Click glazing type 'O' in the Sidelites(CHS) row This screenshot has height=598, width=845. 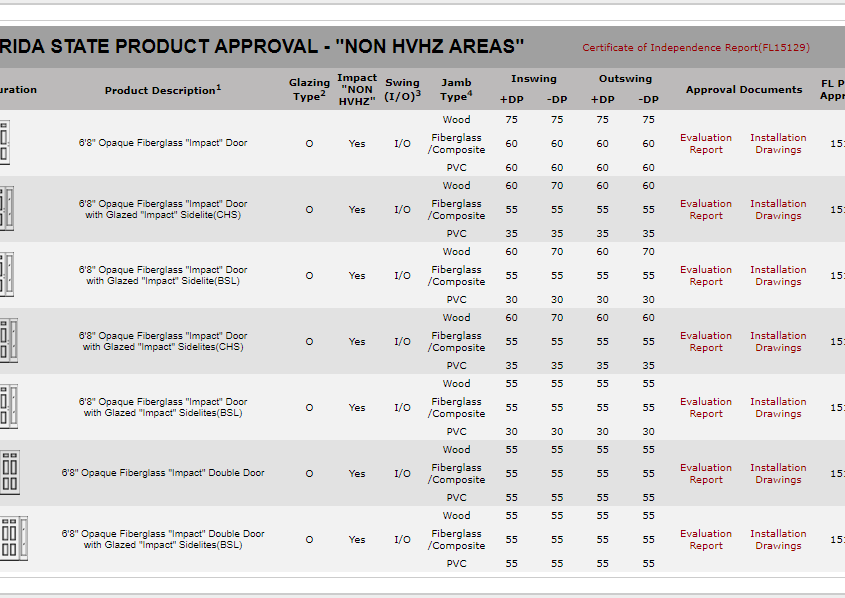pyautogui.click(x=309, y=342)
